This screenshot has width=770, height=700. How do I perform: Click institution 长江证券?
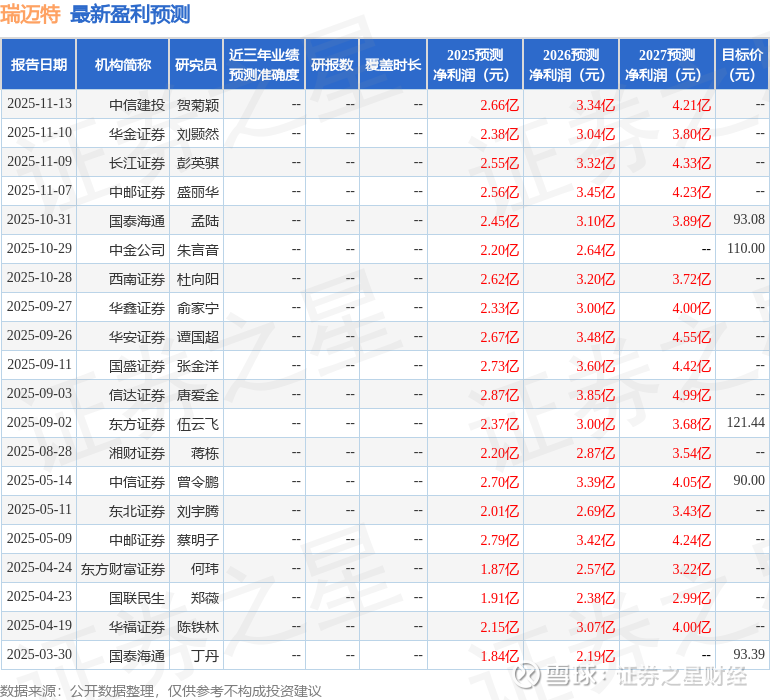[137, 163]
